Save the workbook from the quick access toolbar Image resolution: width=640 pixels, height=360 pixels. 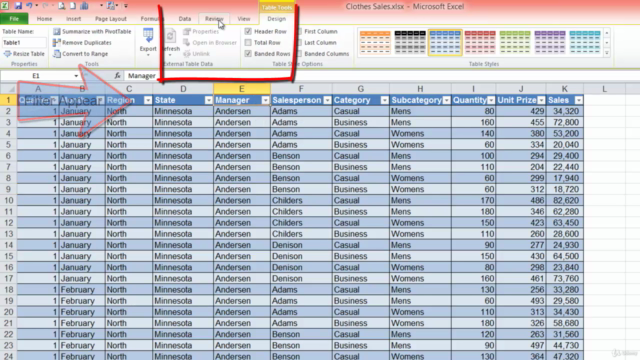18,6
